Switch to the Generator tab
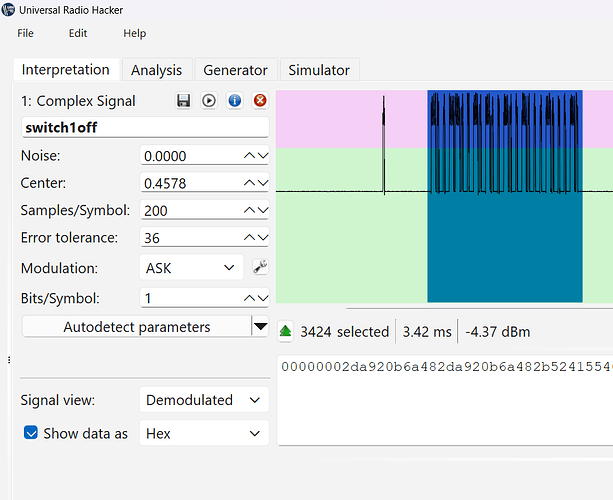This screenshot has height=500, width=613. click(235, 70)
